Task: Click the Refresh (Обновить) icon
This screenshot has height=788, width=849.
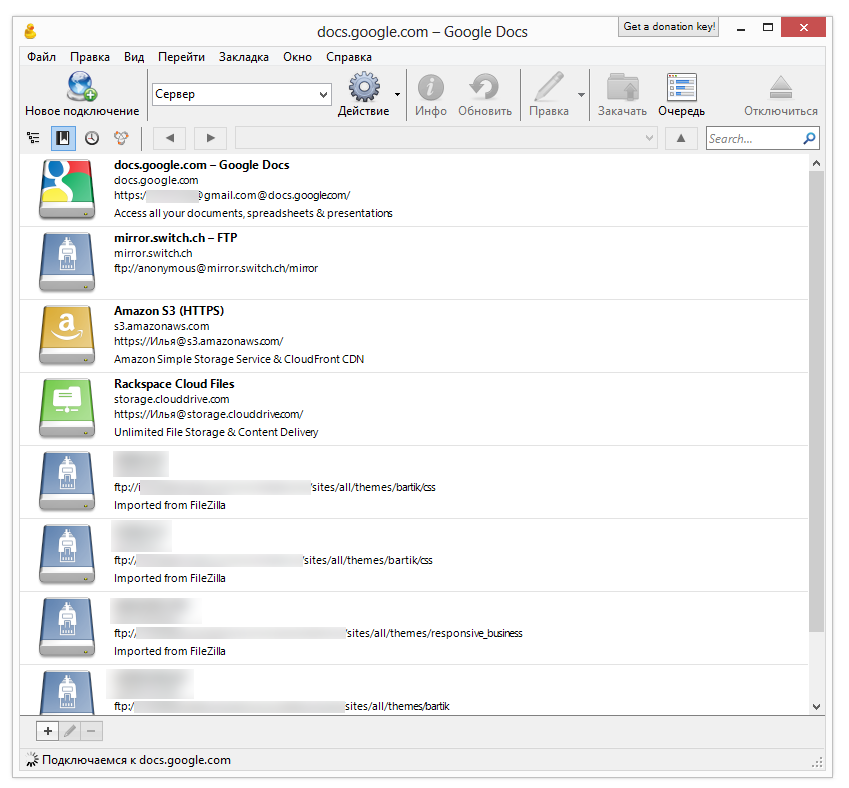Action: point(484,87)
